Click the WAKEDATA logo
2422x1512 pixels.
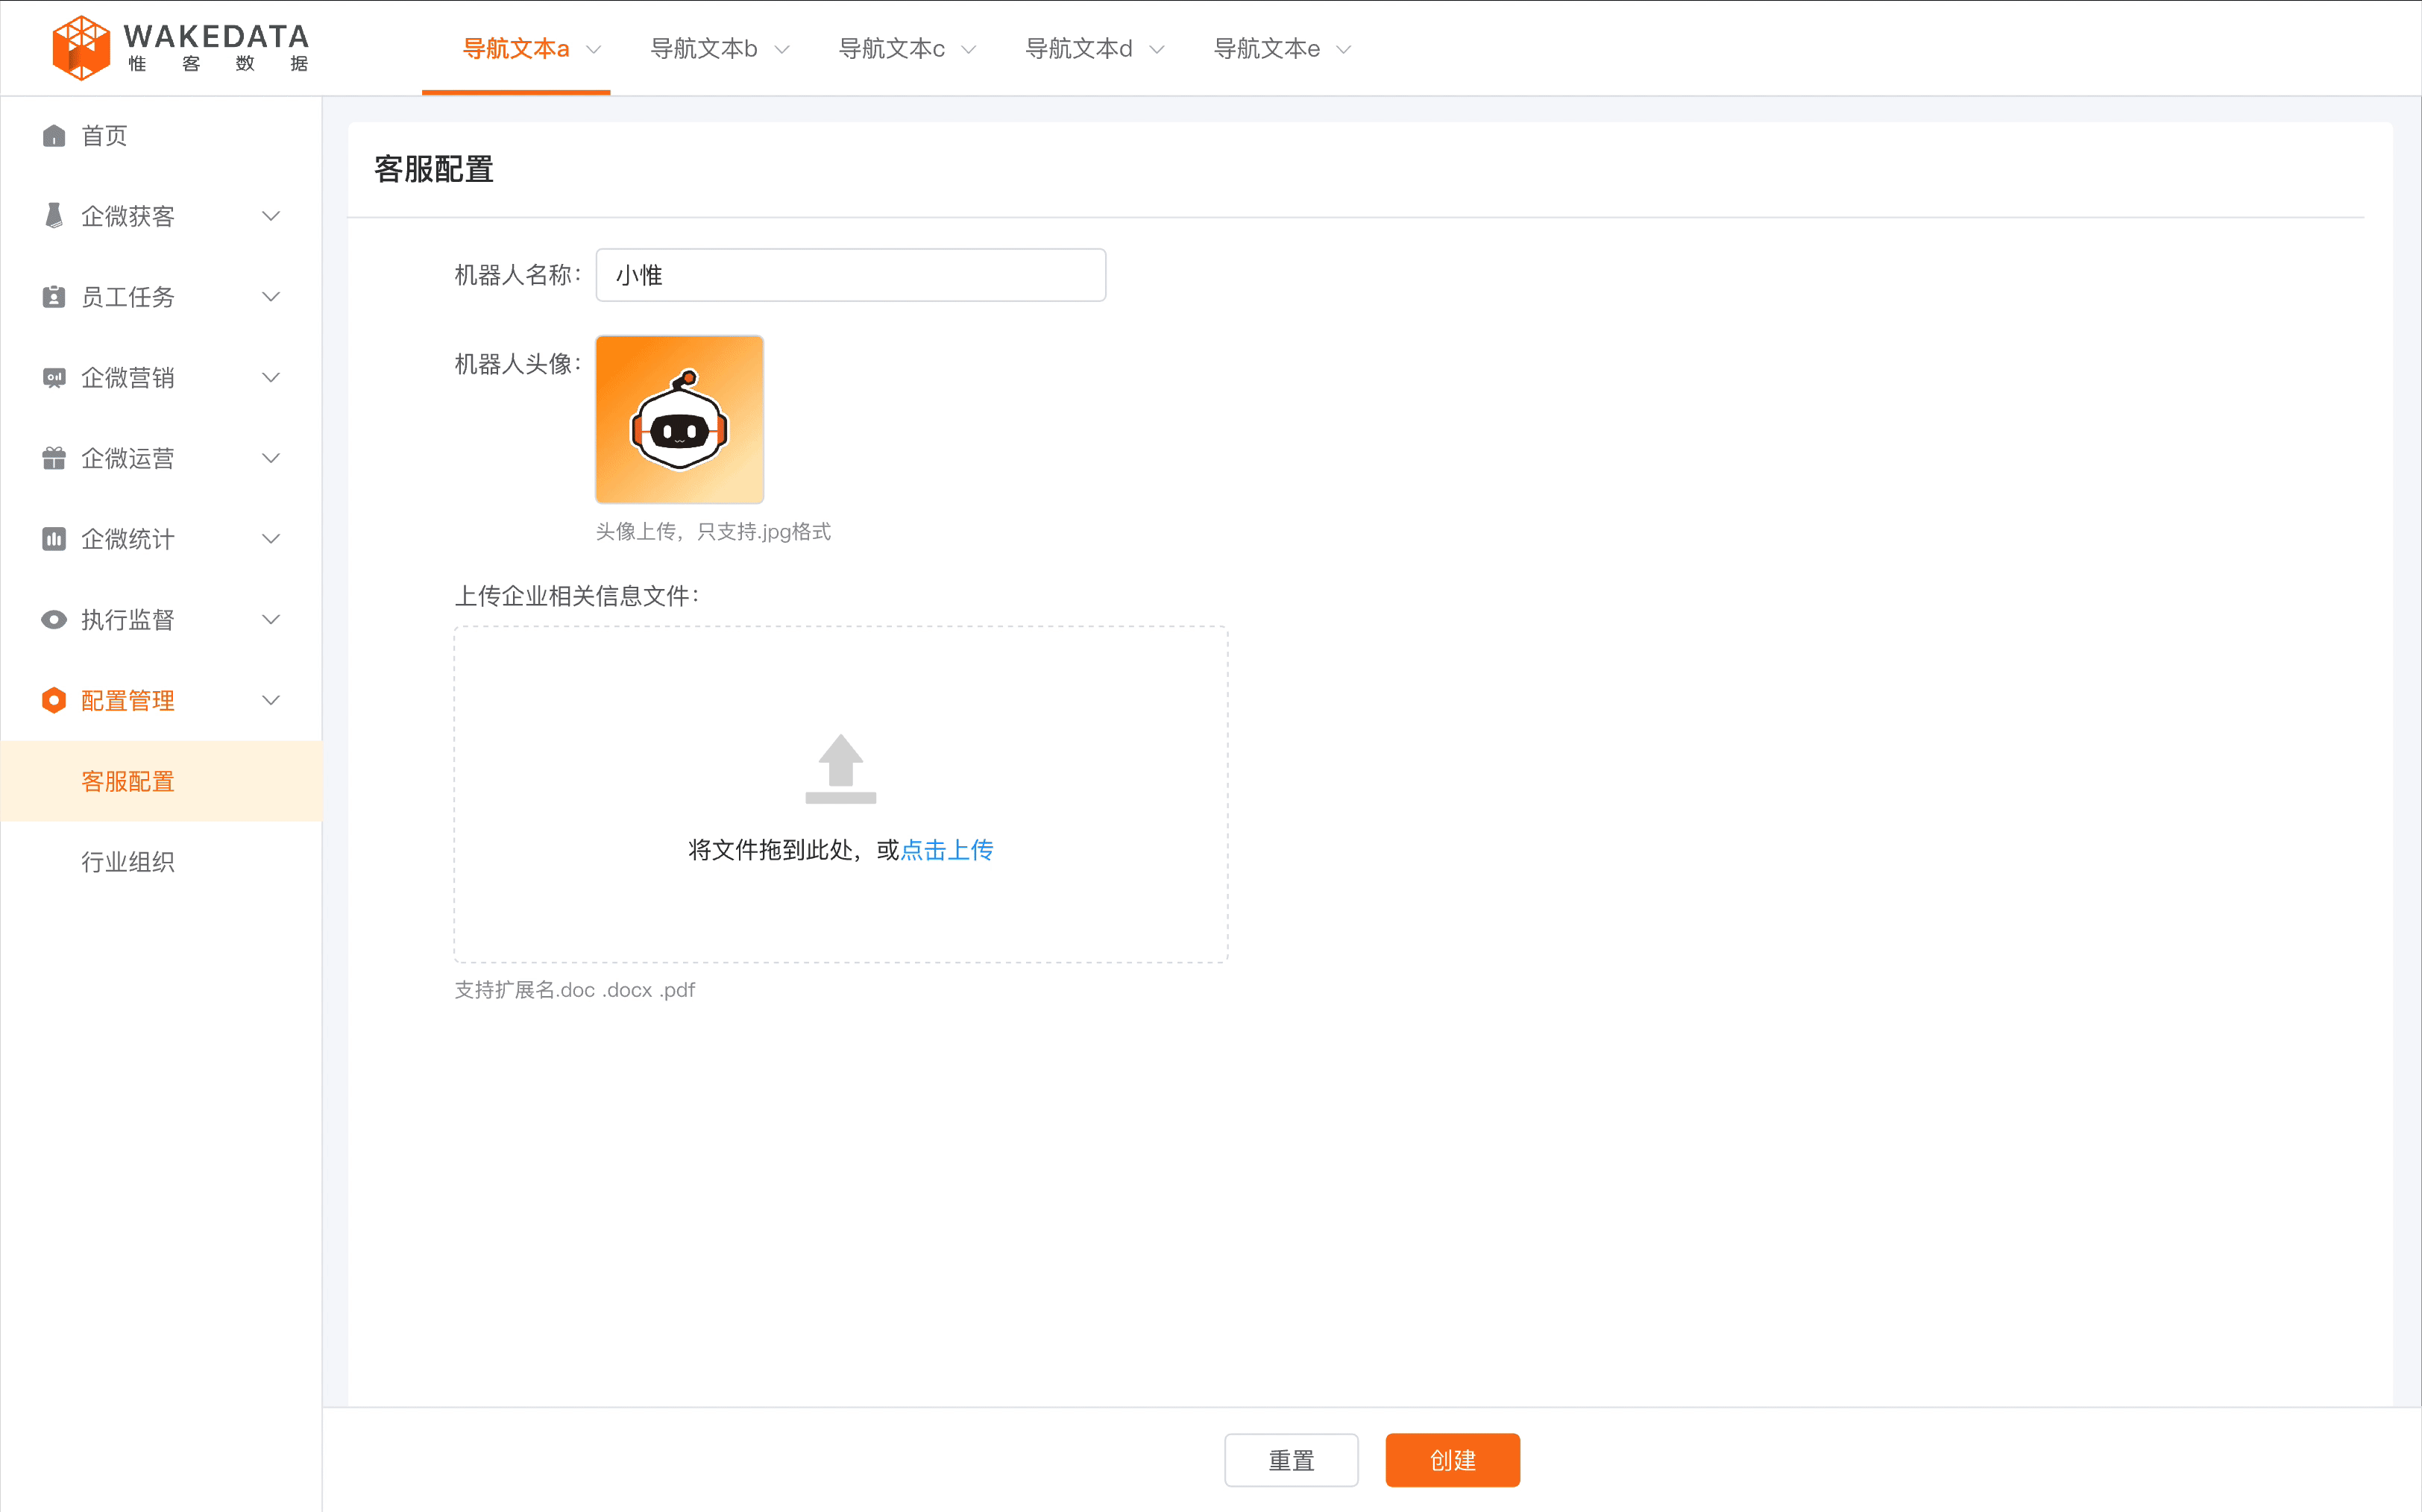coord(180,46)
